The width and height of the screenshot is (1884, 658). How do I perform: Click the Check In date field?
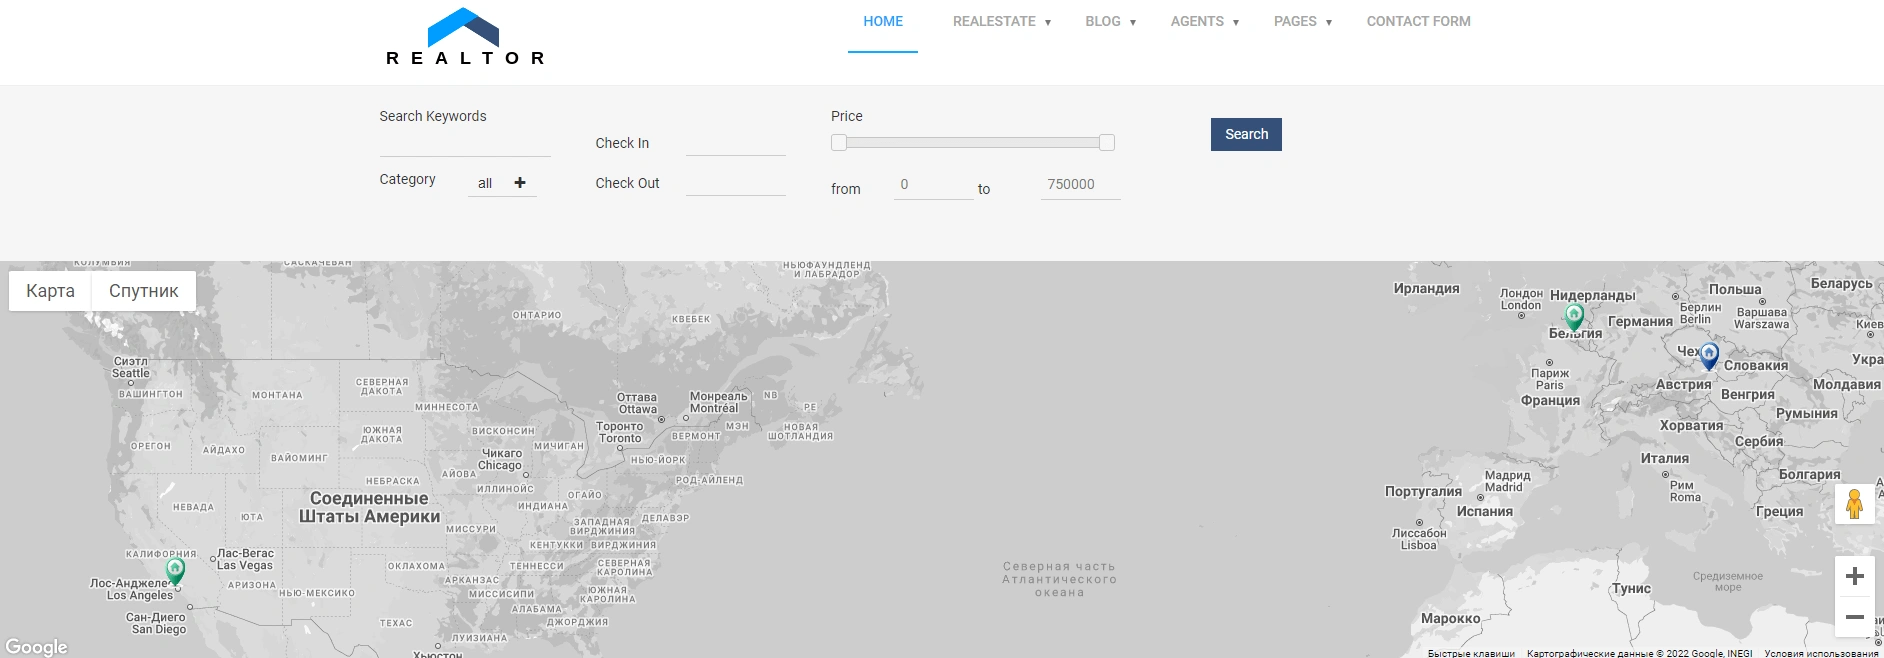(x=735, y=144)
